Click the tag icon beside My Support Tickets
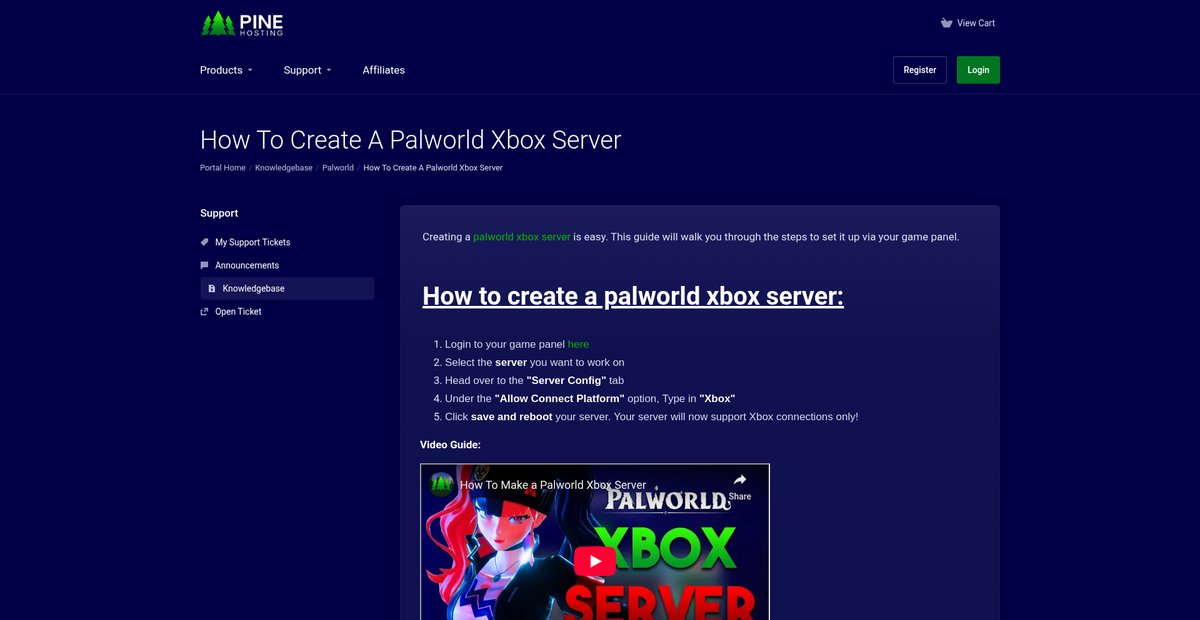Viewport: 1200px width, 620px height. coord(205,242)
